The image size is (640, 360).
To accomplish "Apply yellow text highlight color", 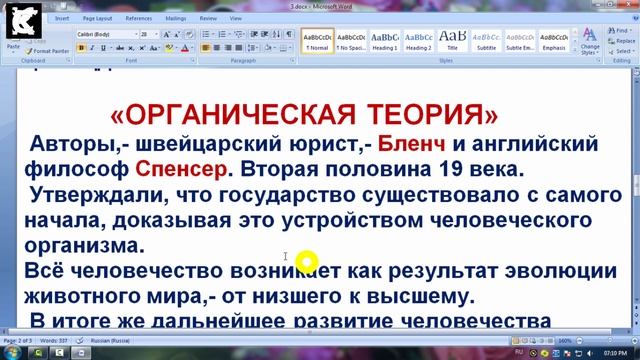I will click(x=169, y=48).
